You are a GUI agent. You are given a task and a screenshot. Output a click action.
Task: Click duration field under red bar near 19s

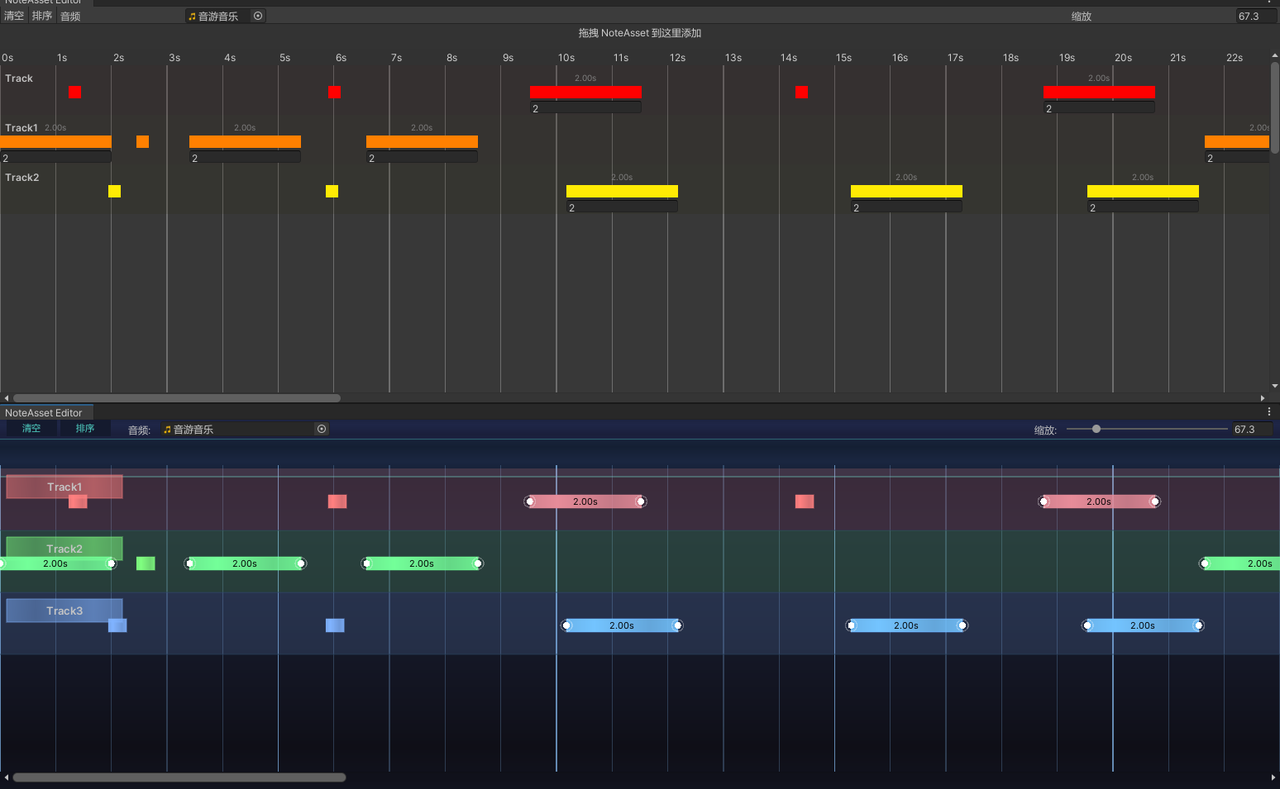[x=1099, y=108]
